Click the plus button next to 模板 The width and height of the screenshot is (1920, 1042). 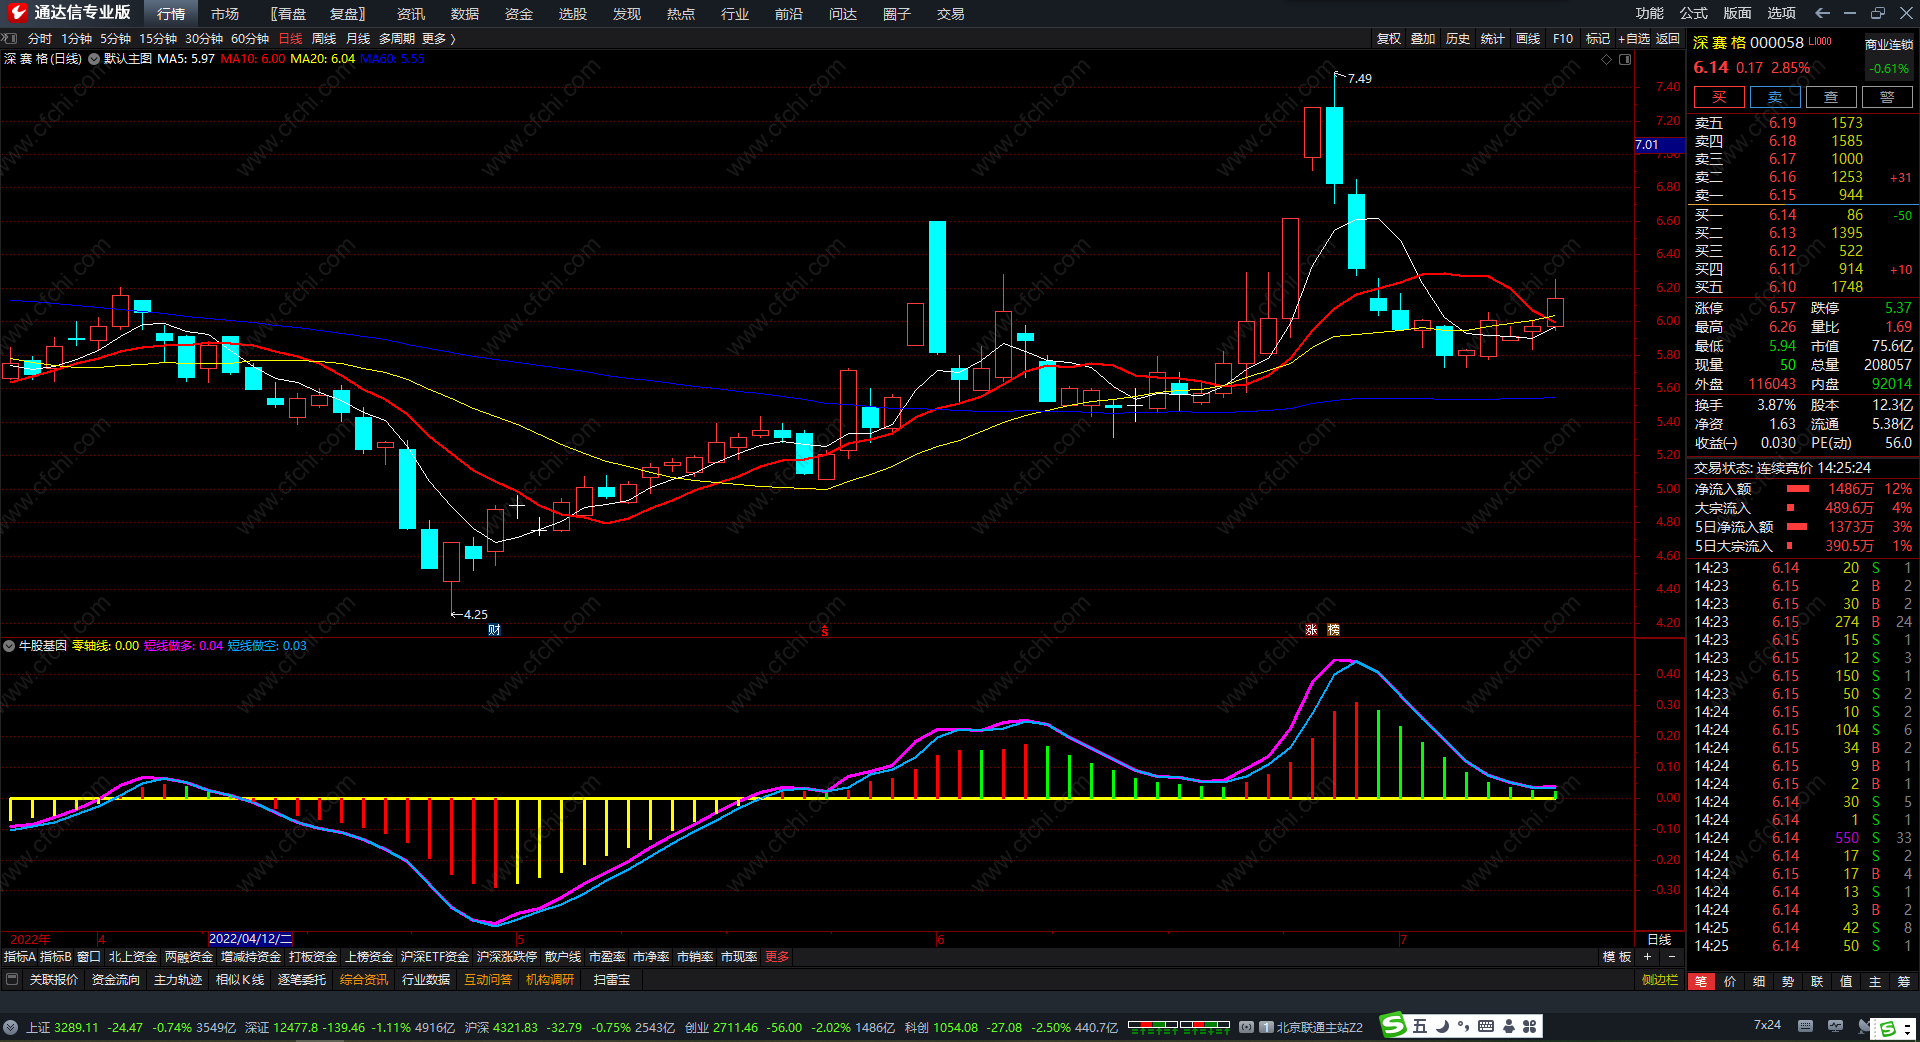point(1648,957)
